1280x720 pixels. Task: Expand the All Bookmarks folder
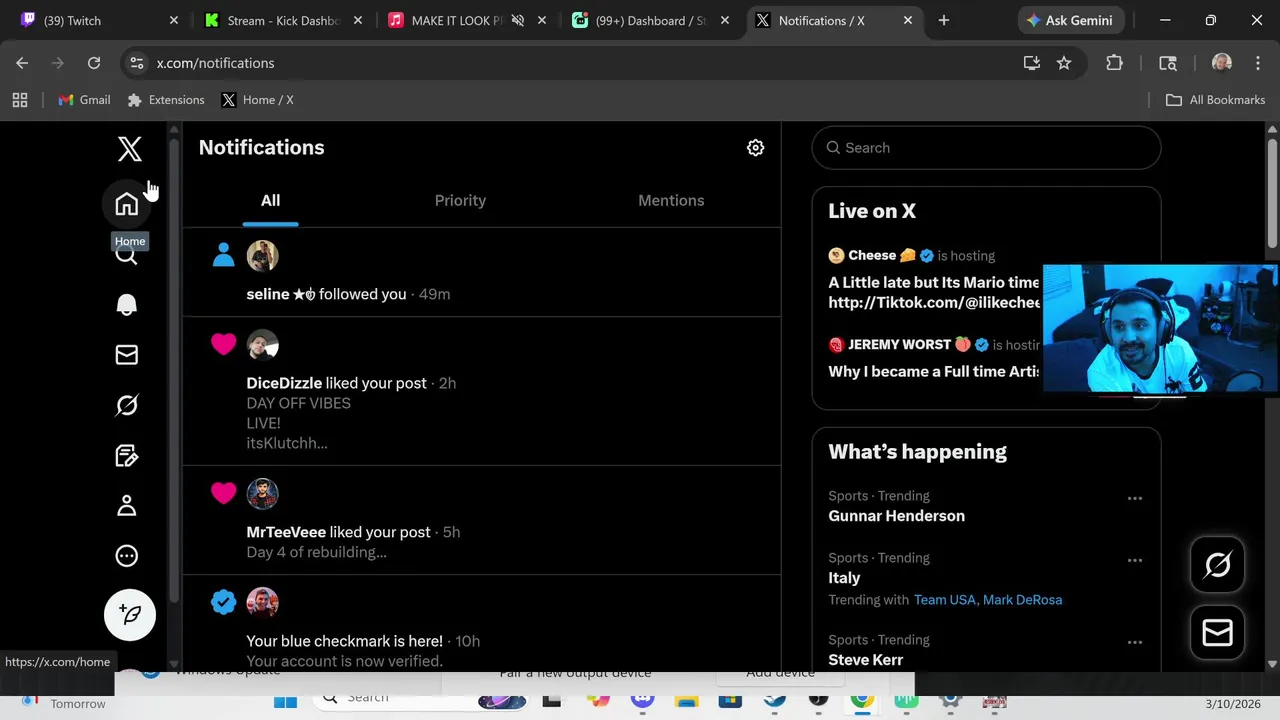point(1215,100)
